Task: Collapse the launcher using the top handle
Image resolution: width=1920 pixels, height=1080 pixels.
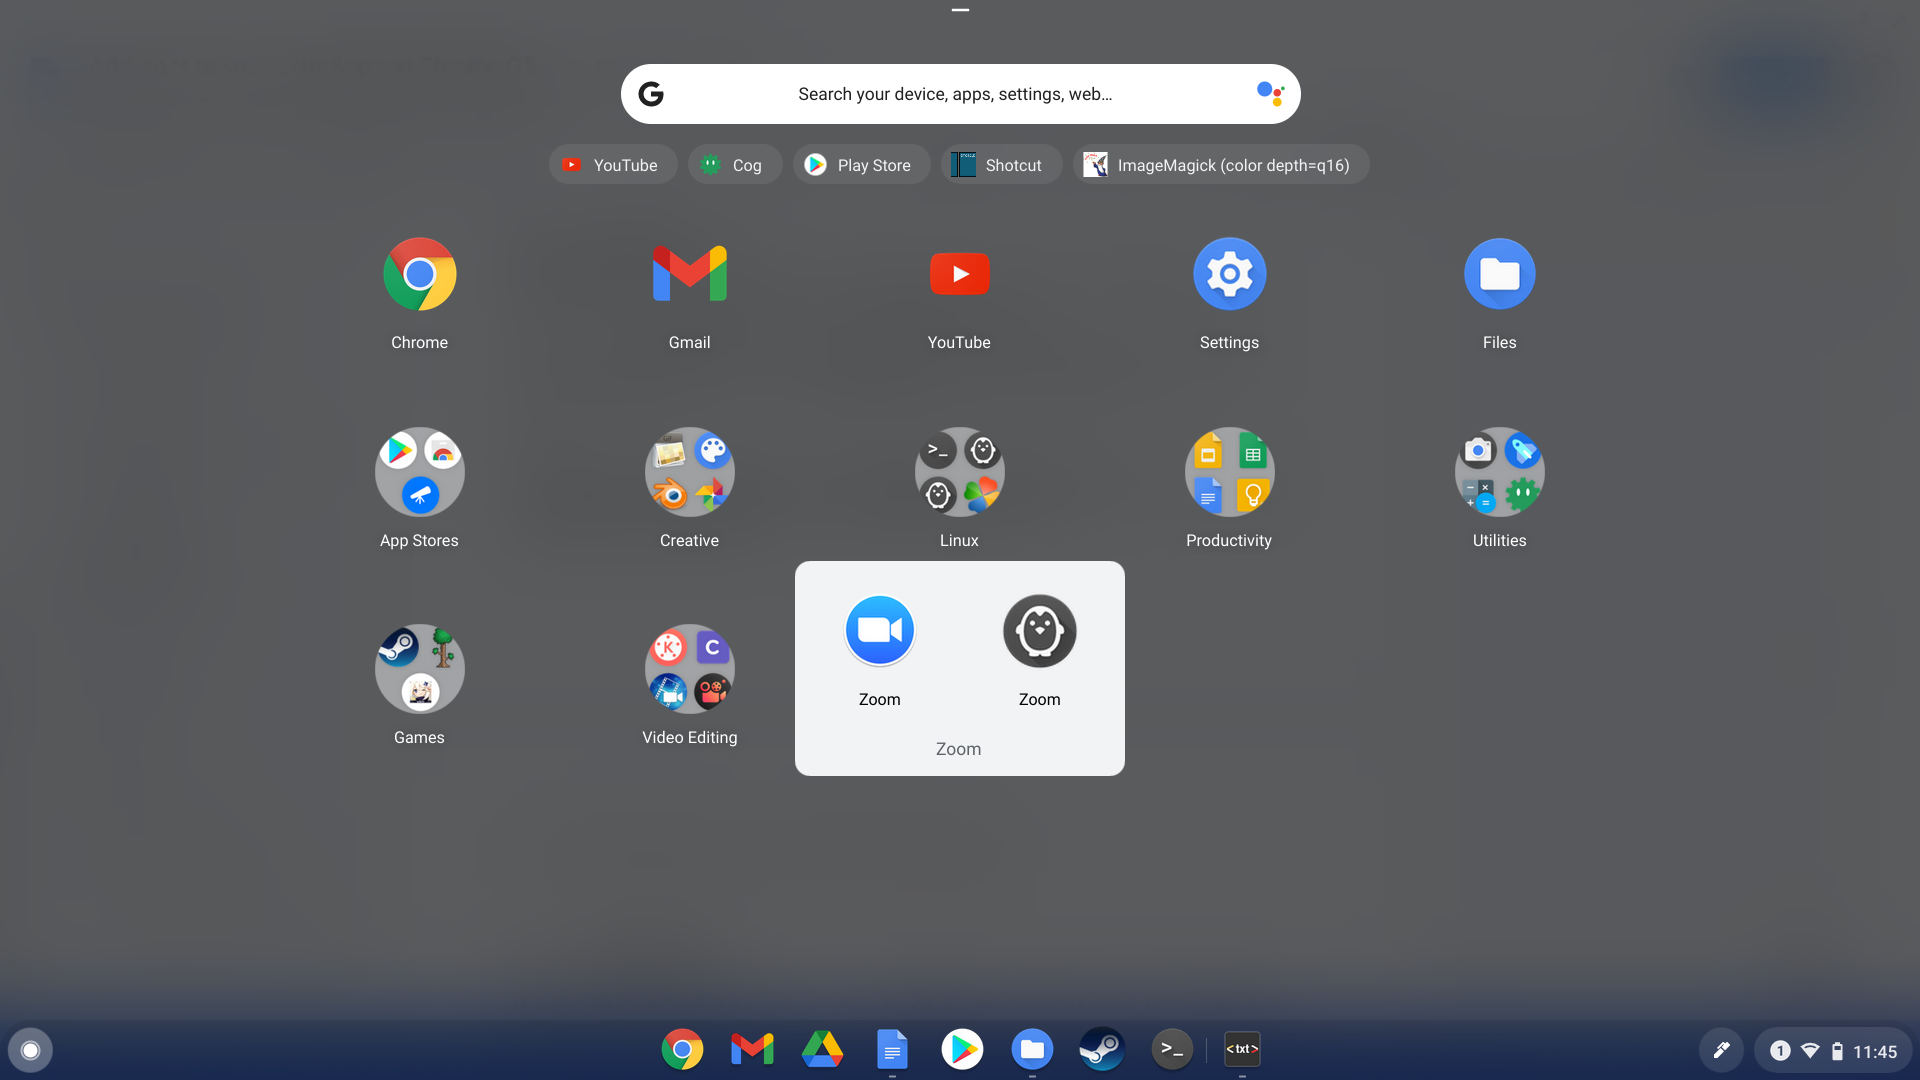Action: tap(960, 10)
